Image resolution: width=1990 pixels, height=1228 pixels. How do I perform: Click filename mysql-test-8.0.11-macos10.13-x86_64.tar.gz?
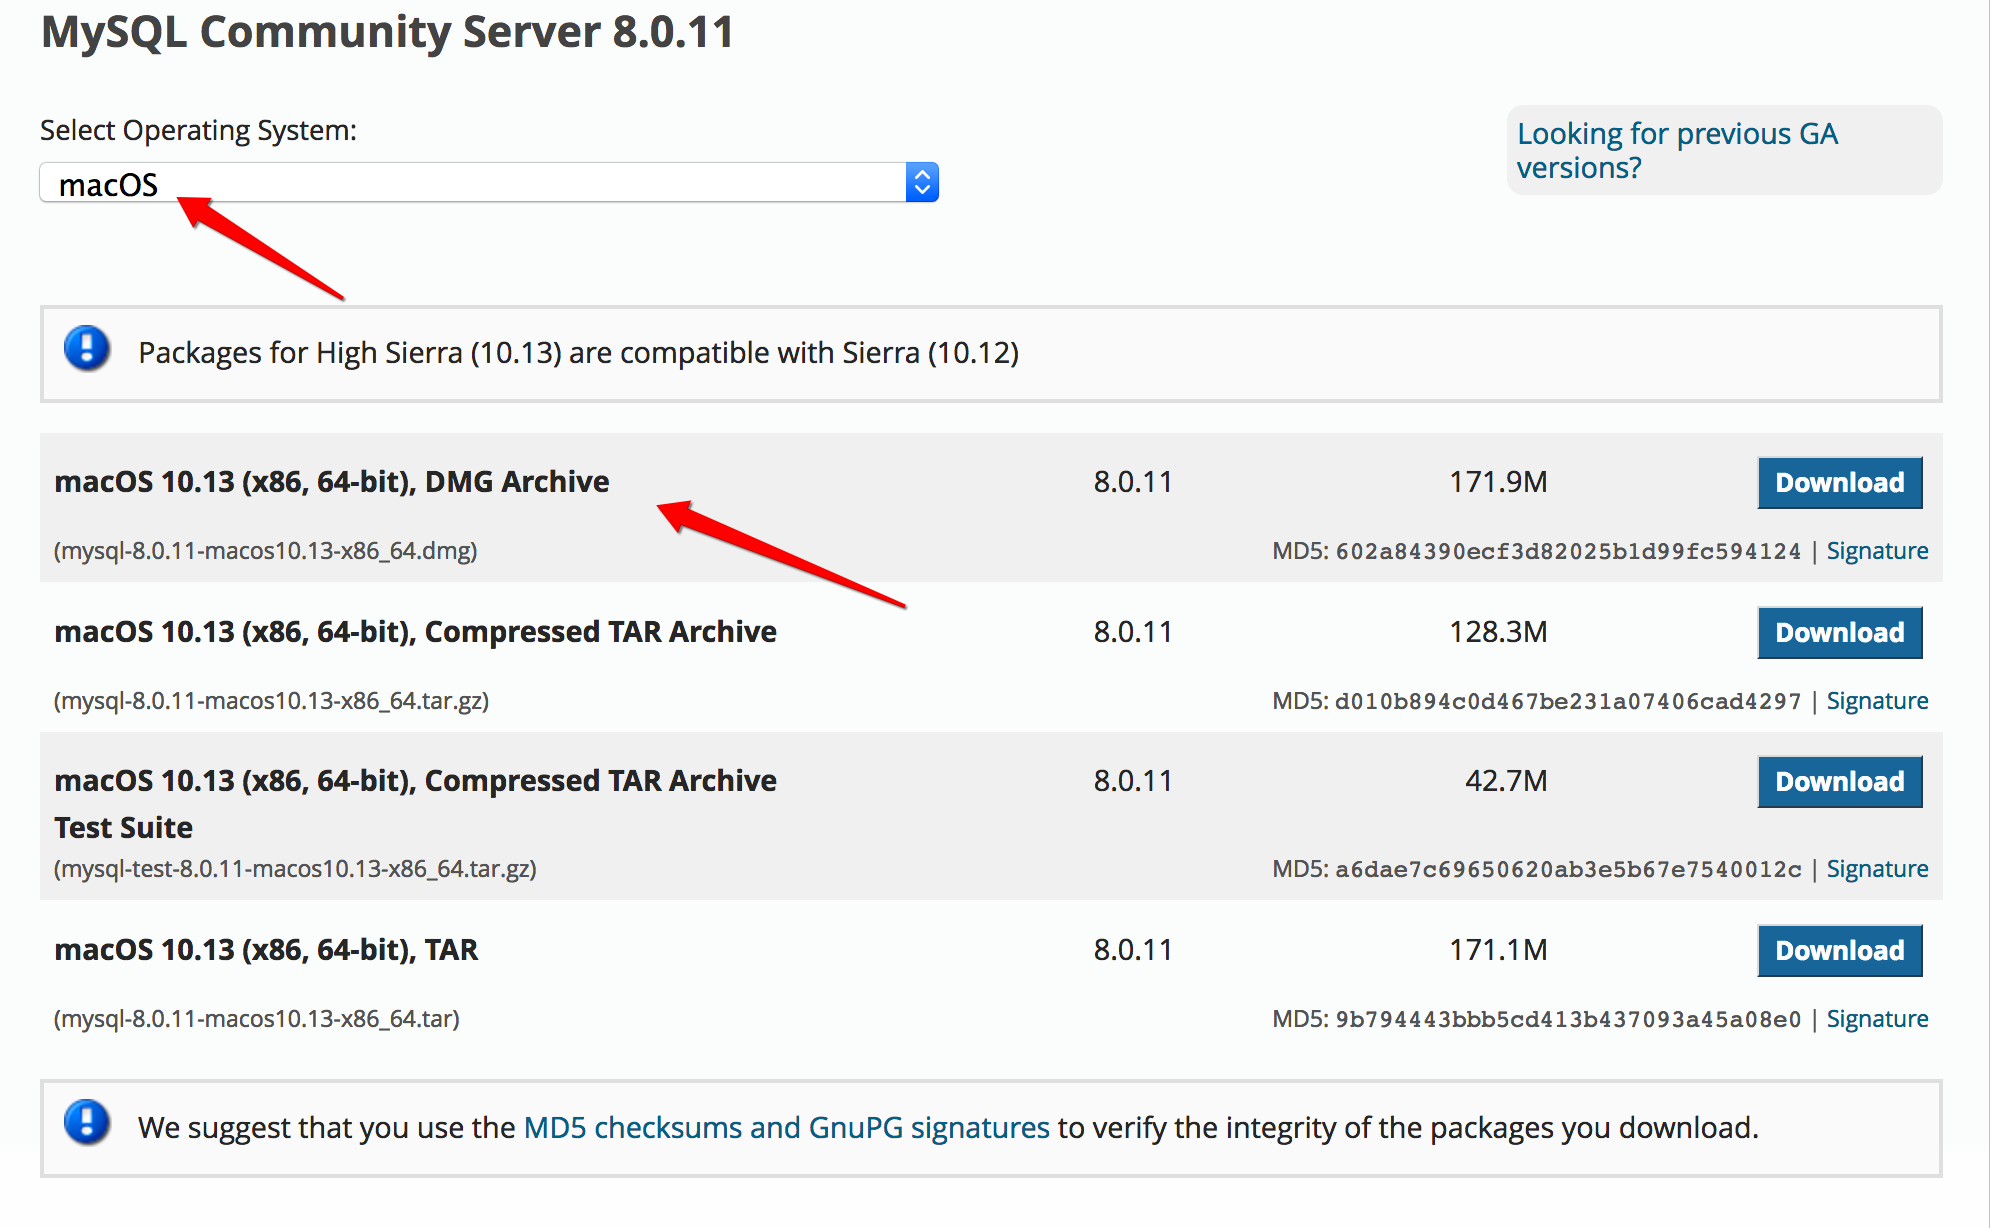tap(295, 869)
